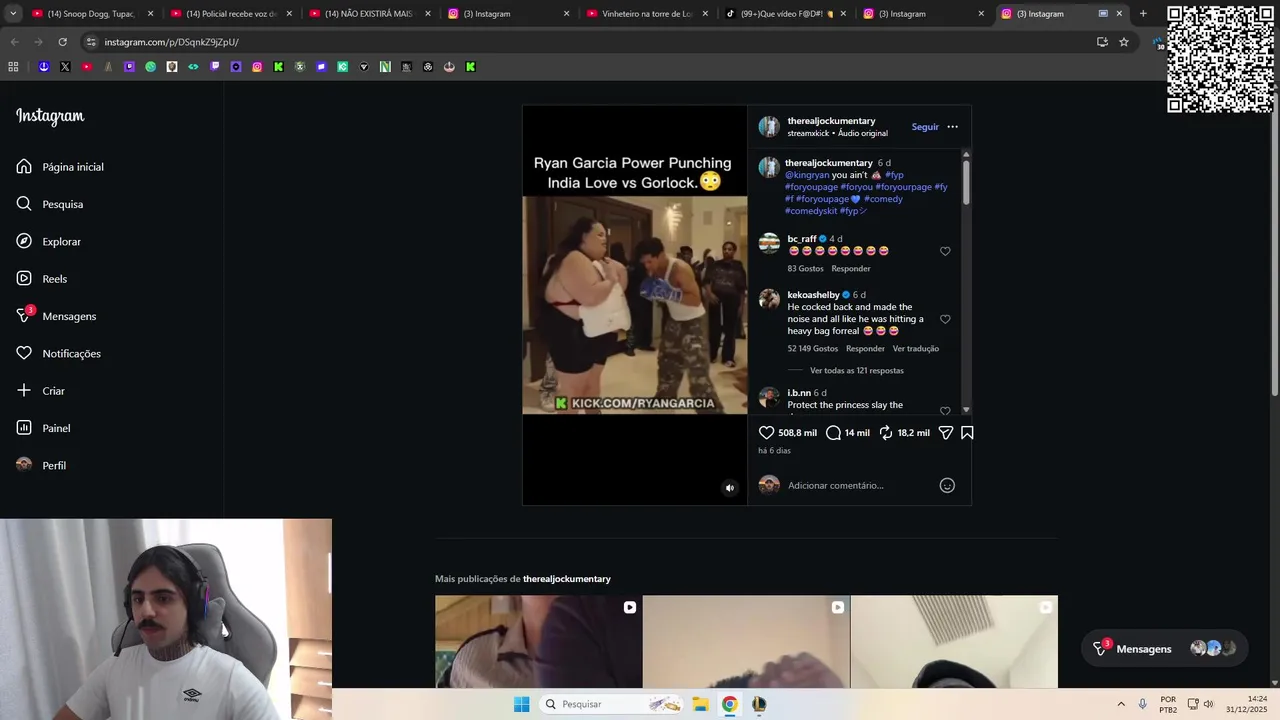Save post with bookmark icon
The width and height of the screenshot is (1280, 720).
pyautogui.click(x=967, y=433)
